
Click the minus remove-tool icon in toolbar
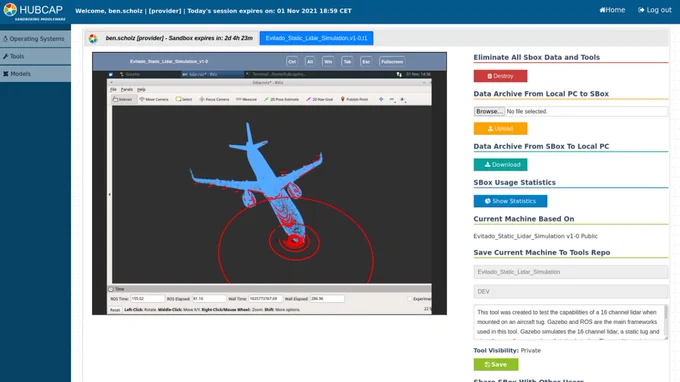tap(392, 99)
